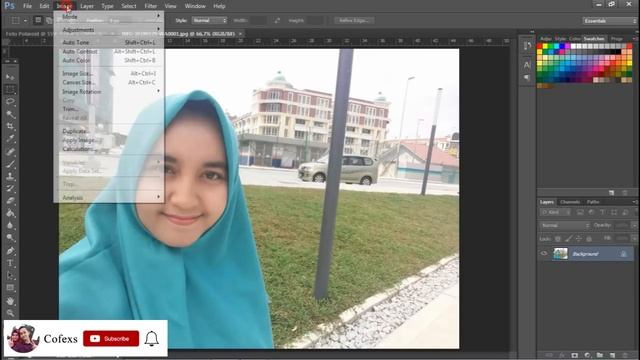640x360 pixels.
Task: Select the Healing Brush tool
Action: [x=10, y=151]
